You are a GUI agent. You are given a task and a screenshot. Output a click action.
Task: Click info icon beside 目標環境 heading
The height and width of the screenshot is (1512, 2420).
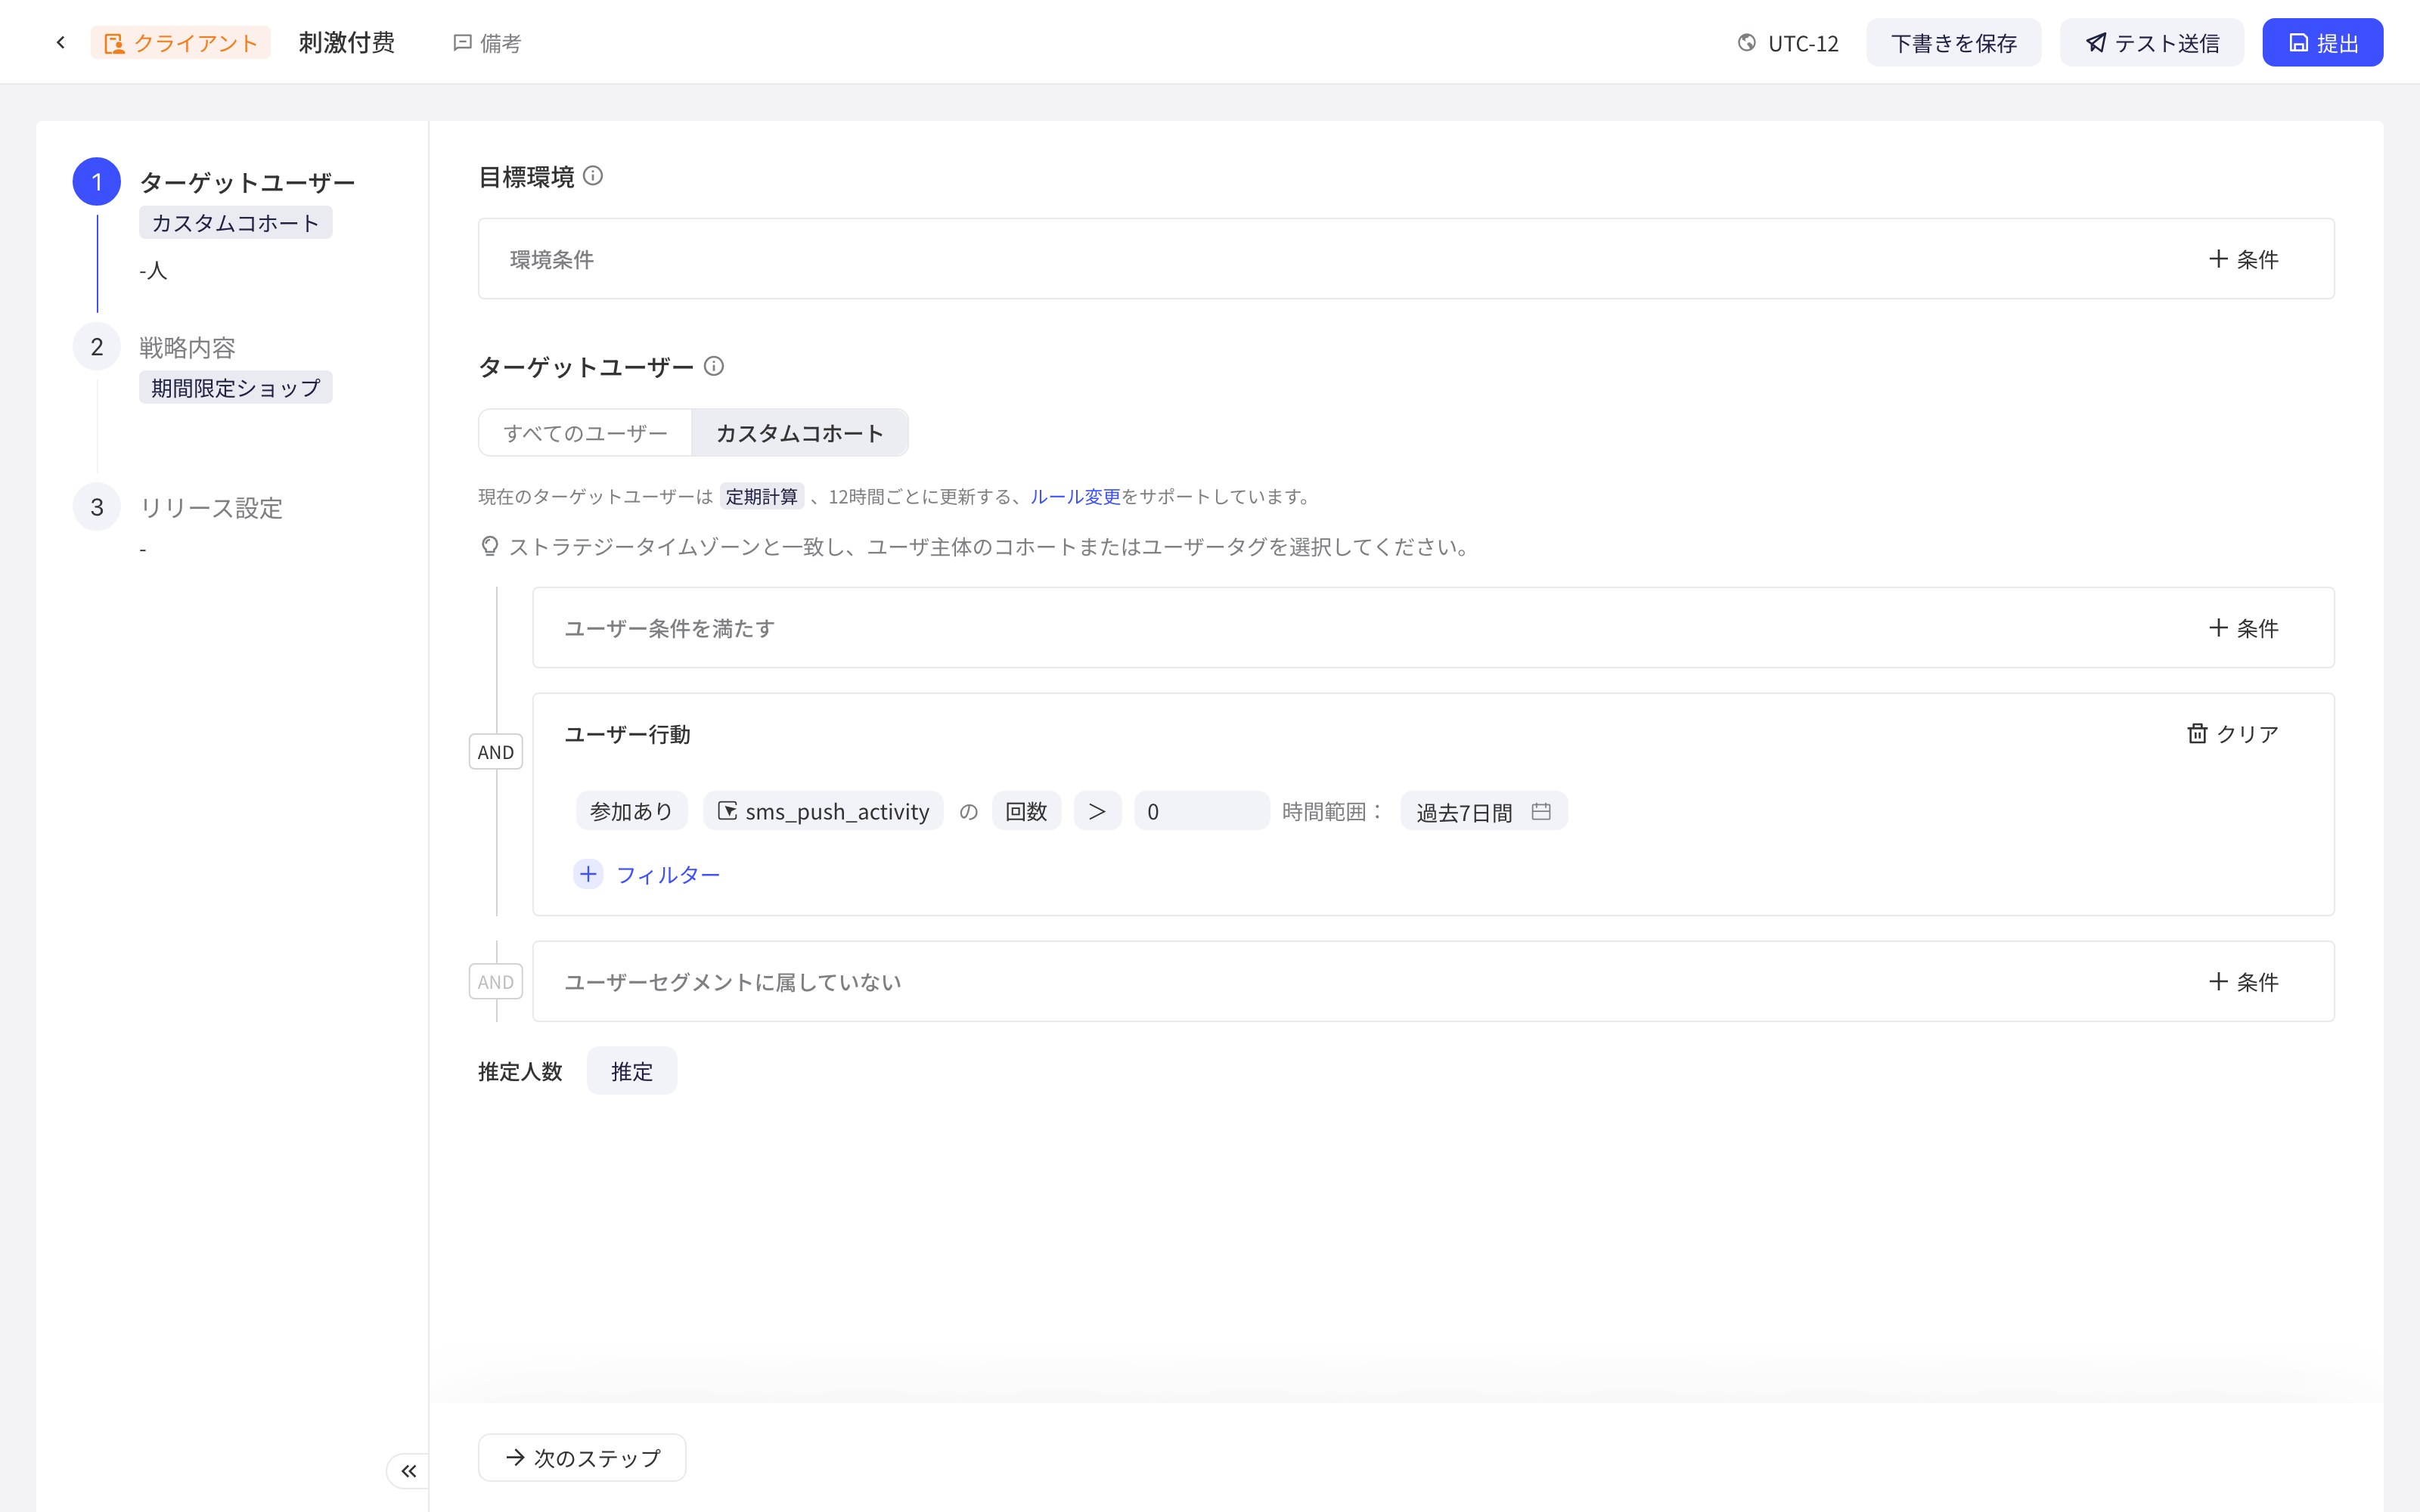[x=593, y=176]
